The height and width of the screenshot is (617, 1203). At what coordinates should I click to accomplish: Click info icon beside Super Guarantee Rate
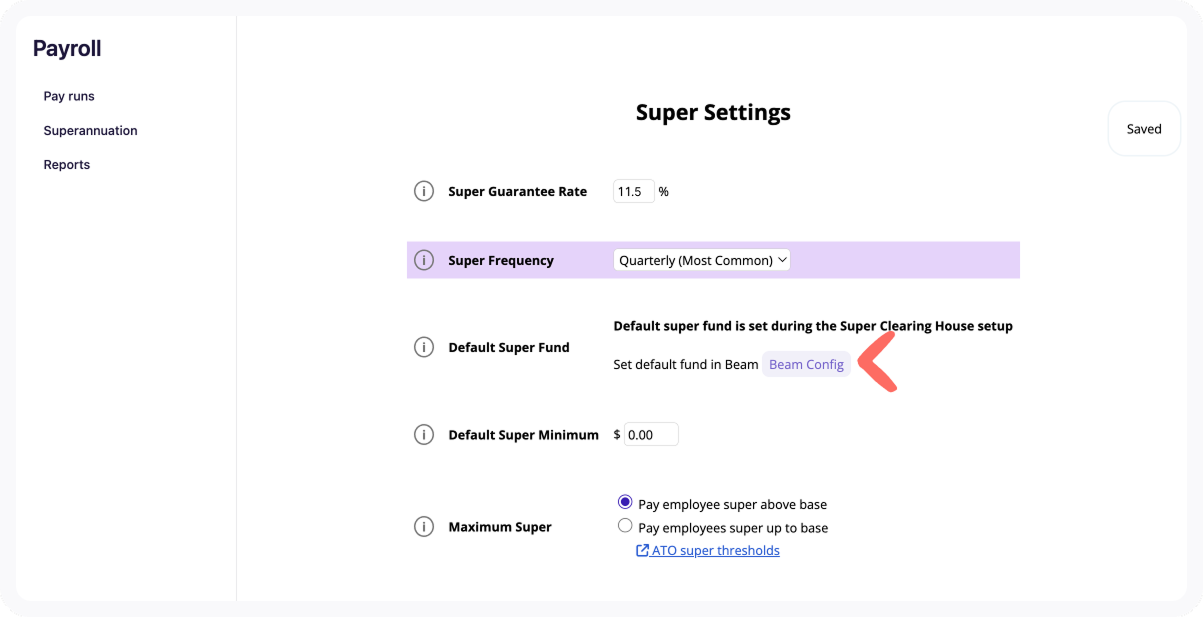[424, 191]
